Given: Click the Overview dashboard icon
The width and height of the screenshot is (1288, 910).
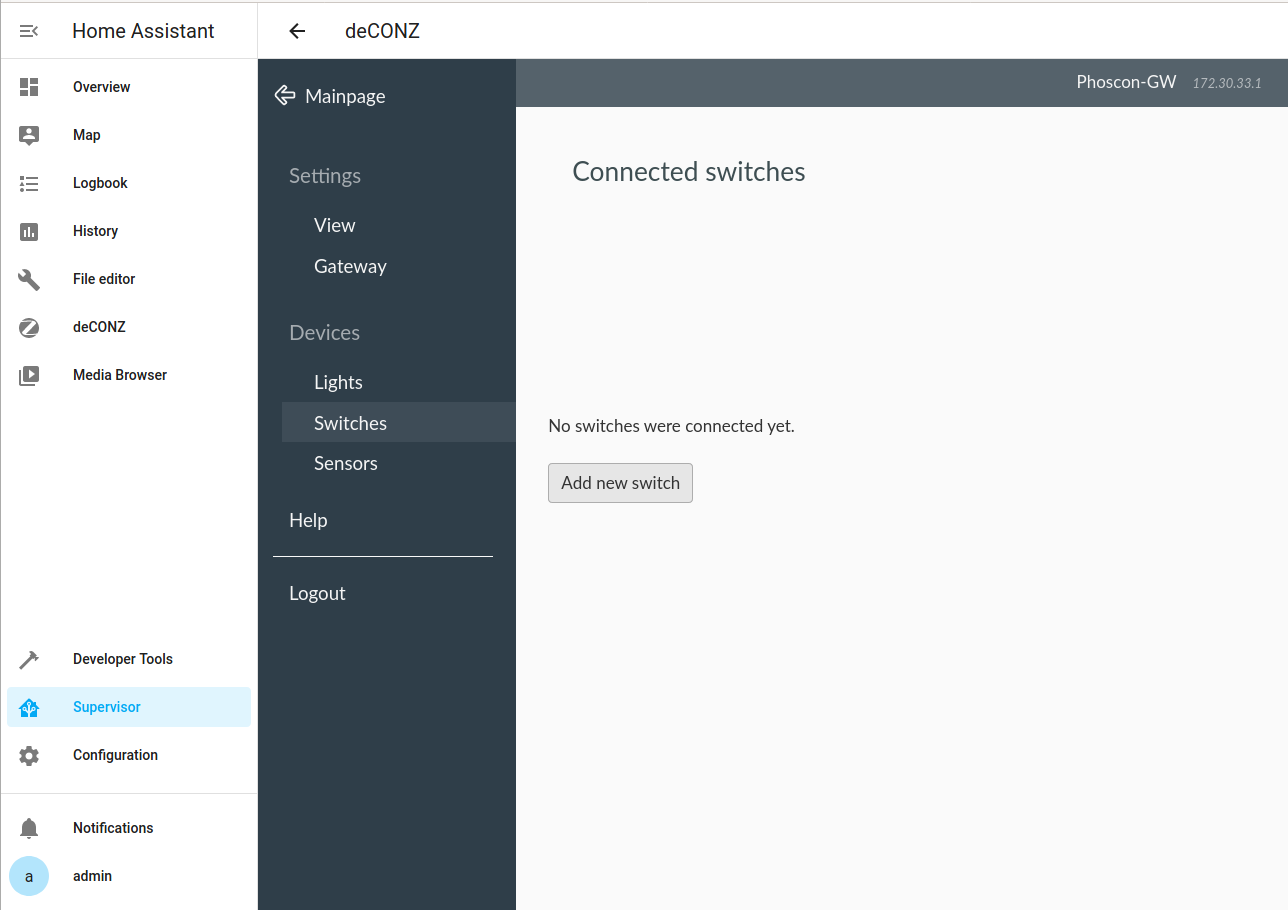Looking at the screenshot, I should [29, 87].
